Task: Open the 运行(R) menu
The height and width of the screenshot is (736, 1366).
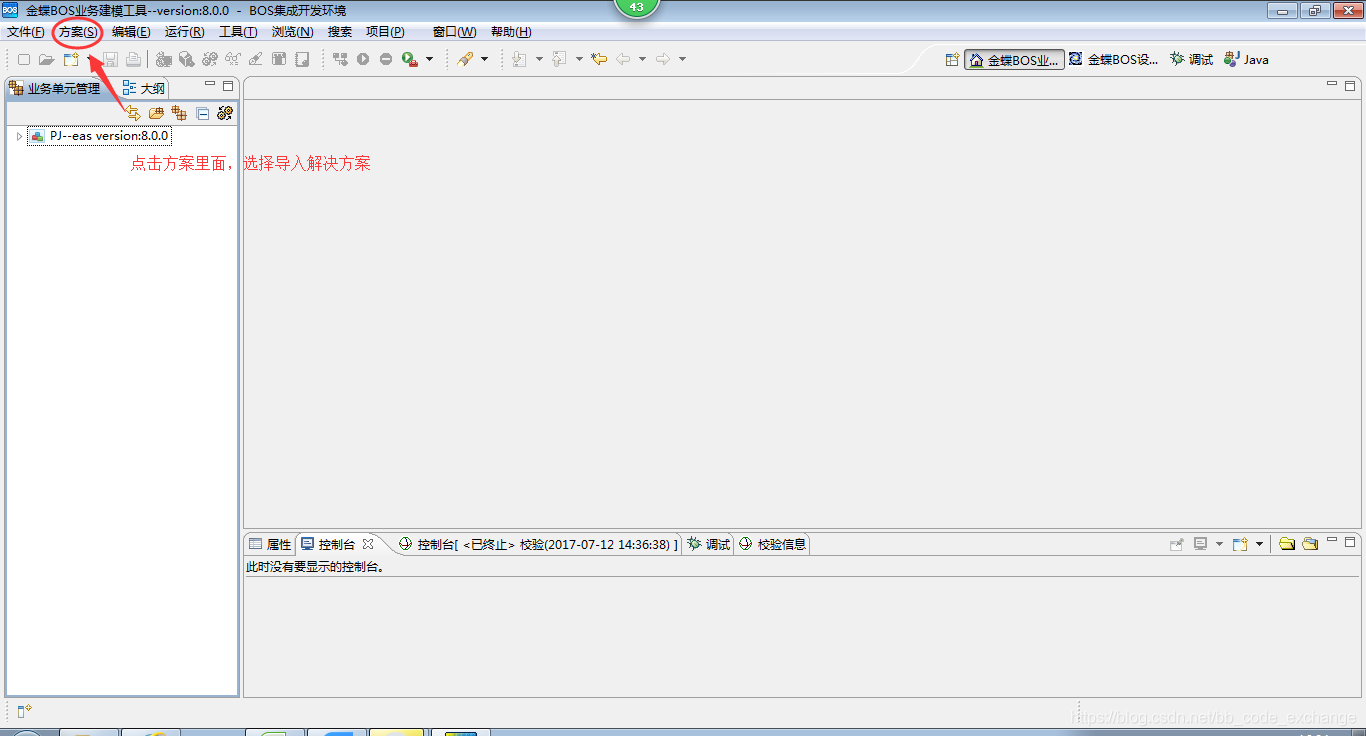Action: [x=185, y=32]
